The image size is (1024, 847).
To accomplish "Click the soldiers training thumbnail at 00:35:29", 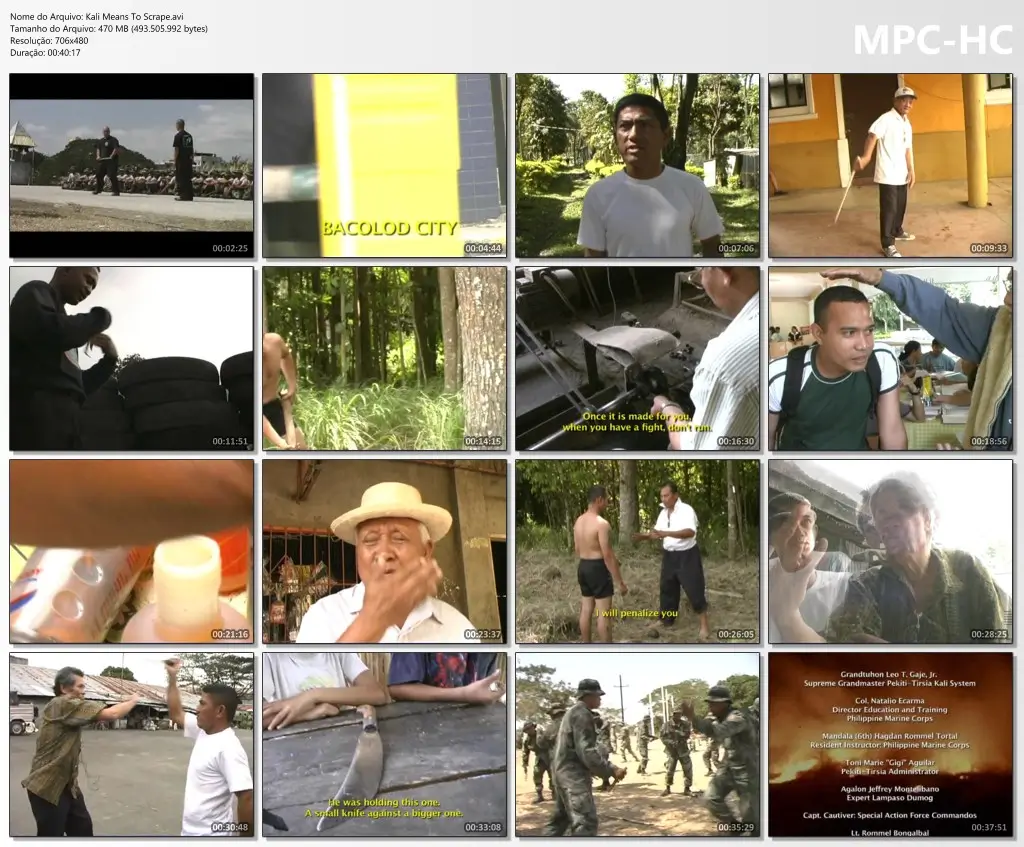I will tap(637, 744).
